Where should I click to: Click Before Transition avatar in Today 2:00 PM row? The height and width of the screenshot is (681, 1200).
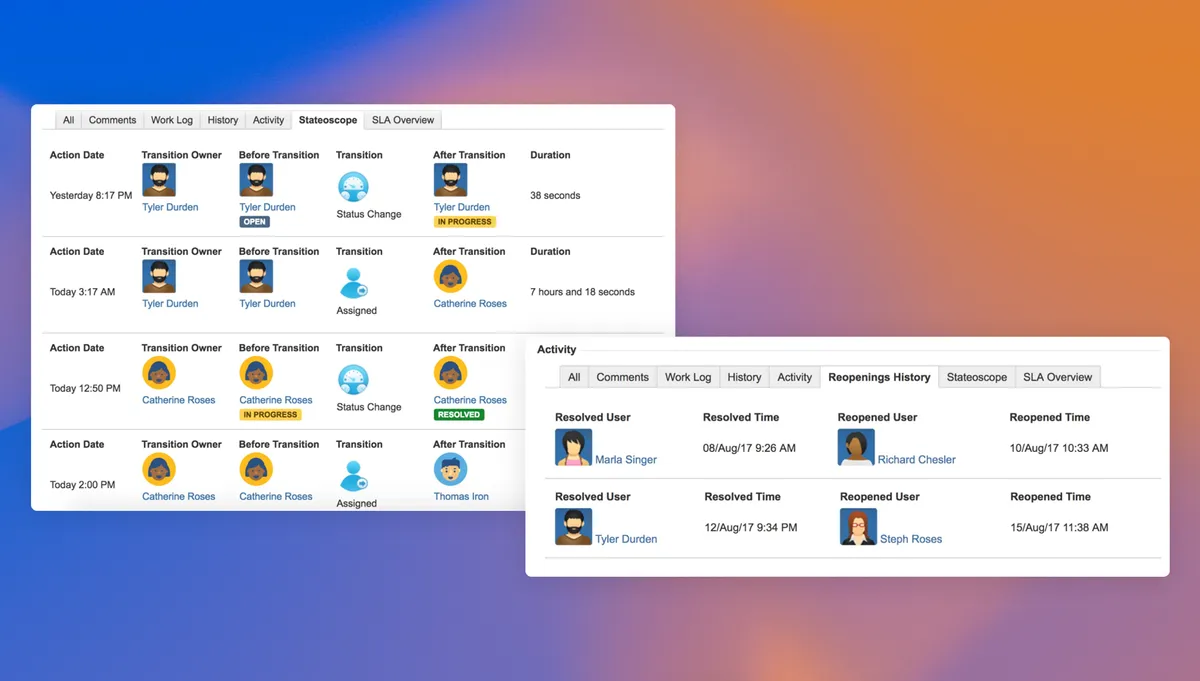coord(256,469)
